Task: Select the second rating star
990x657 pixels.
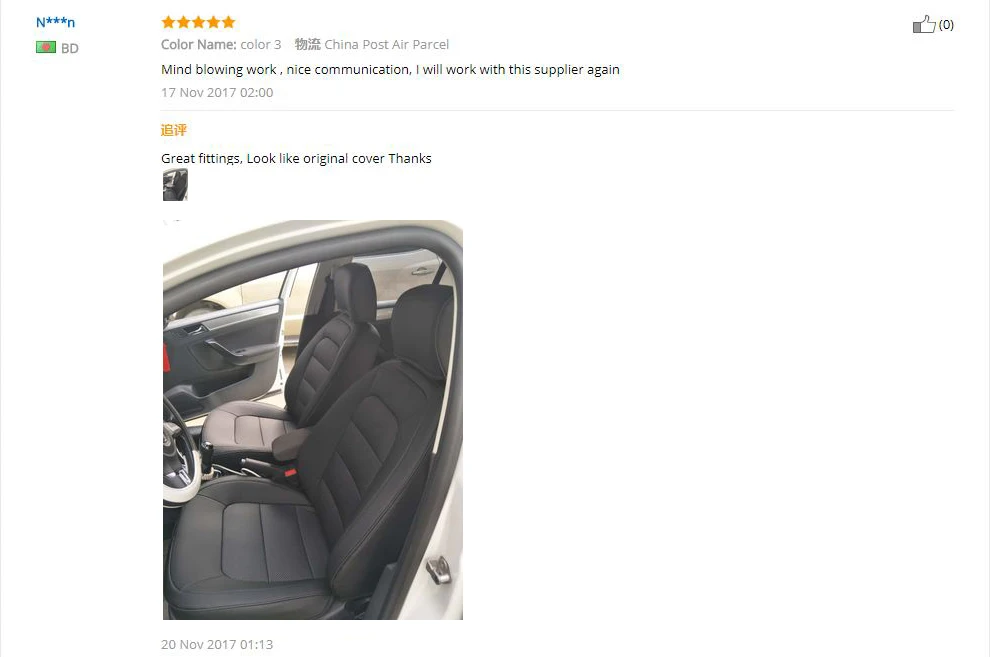Action: coord(183,23)
